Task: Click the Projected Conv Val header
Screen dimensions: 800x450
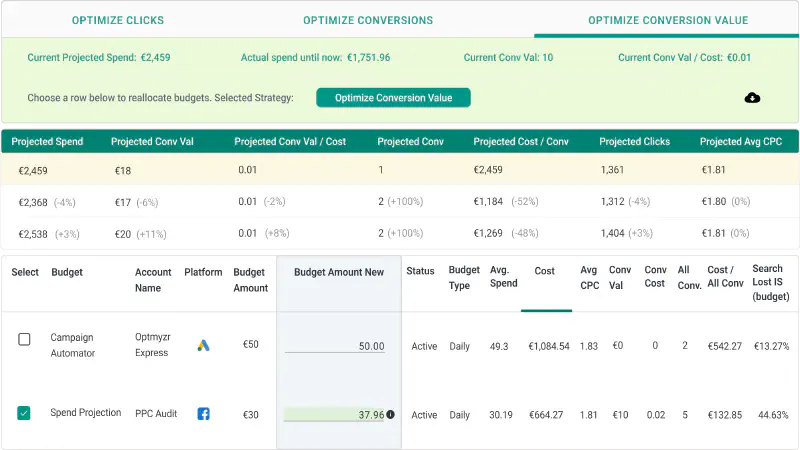Action: pyautogui.click(x=152, y=141)
